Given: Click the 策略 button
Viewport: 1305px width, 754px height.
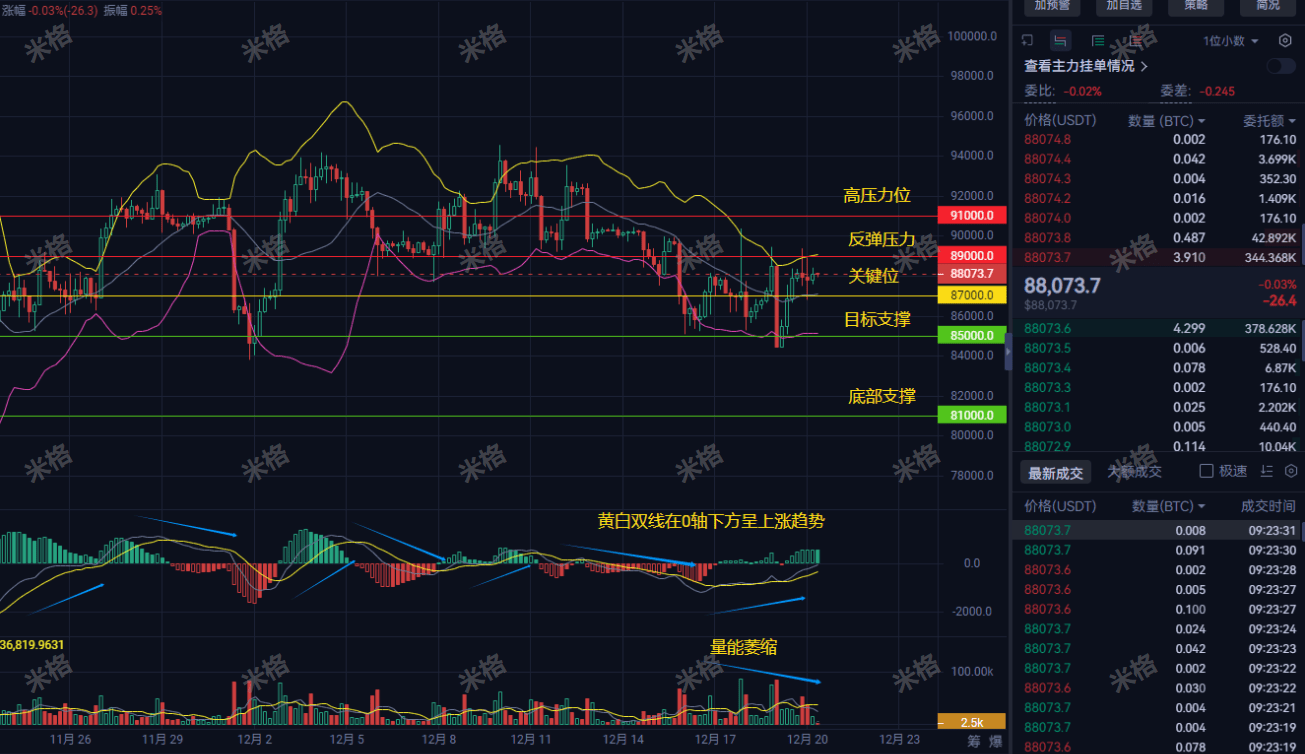Looking at the screenshot, I should 1196,5.
